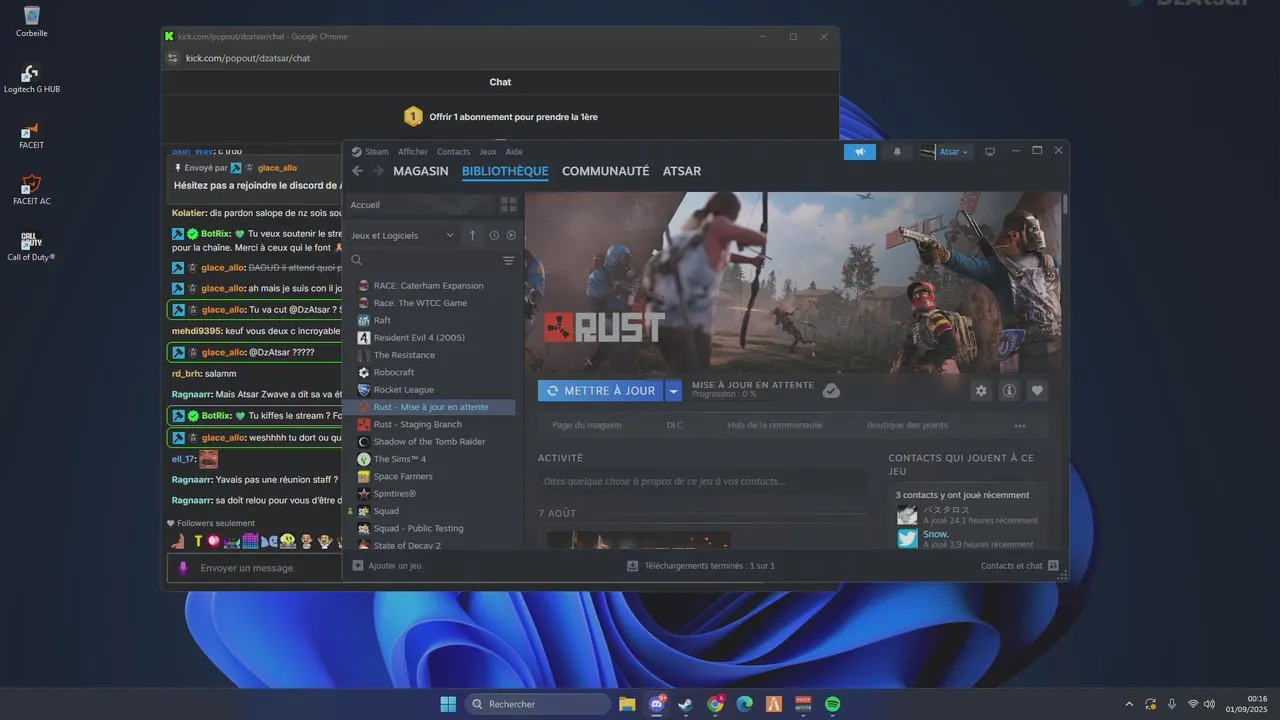Expand the arrow next to Mettre à jour
Screen dimensions: 1280x720
tap(674, 391)
